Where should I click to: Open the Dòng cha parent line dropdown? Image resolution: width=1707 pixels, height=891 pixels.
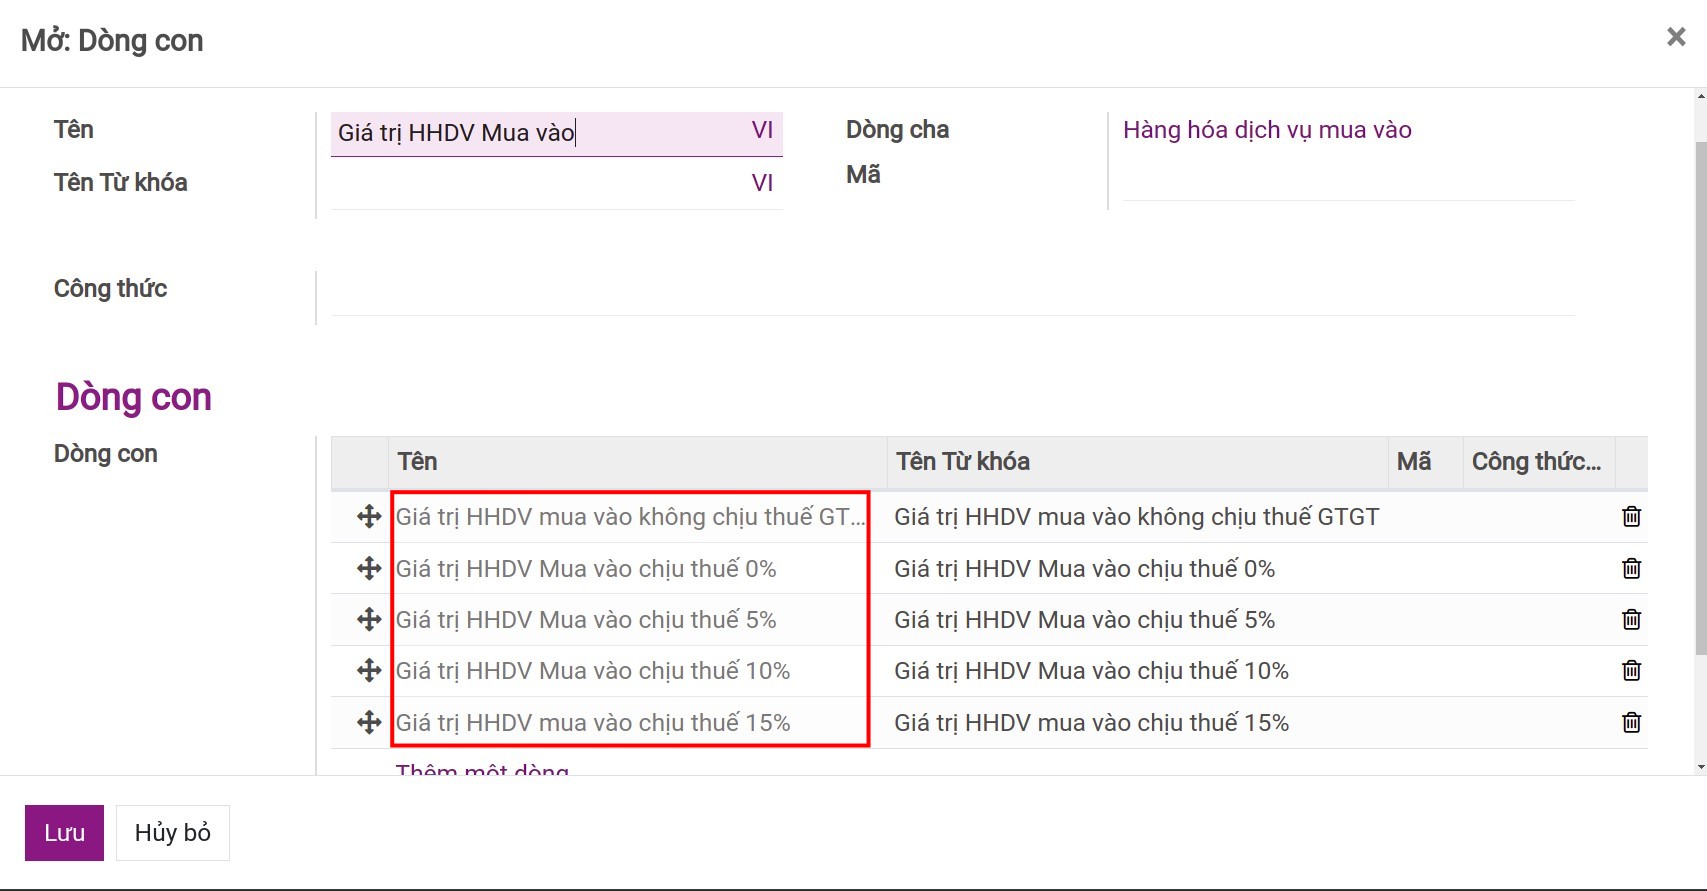click(1346, 130)
